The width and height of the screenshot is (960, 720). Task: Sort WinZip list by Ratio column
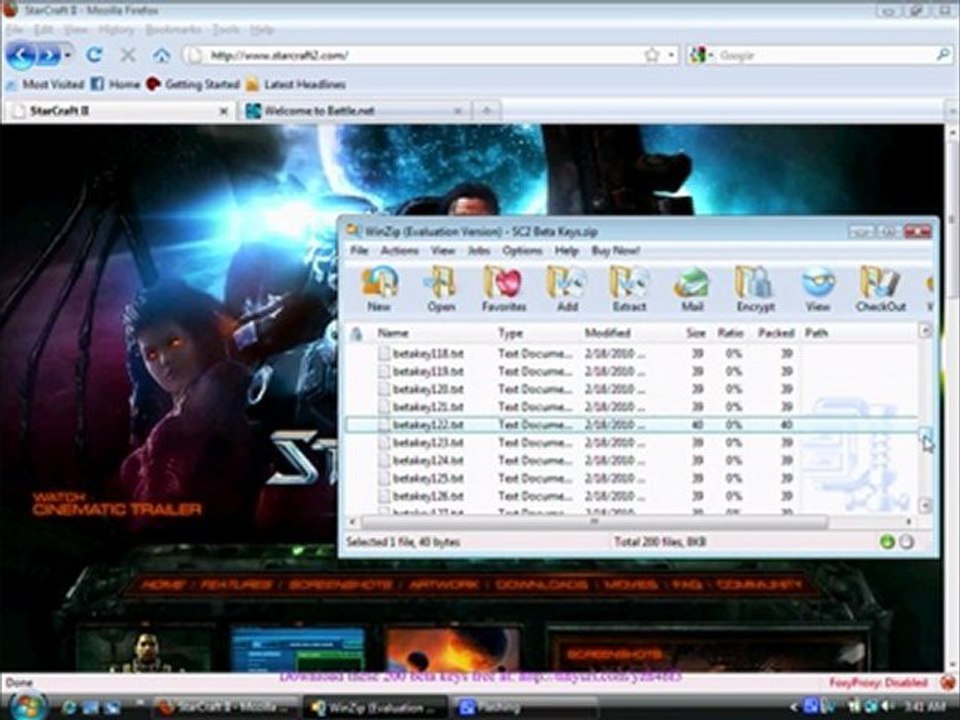click(x=730, y=333)
